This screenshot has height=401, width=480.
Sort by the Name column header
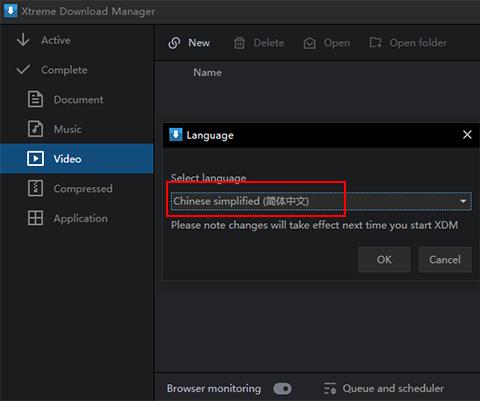pyautogui.click(x=207, y=72)
